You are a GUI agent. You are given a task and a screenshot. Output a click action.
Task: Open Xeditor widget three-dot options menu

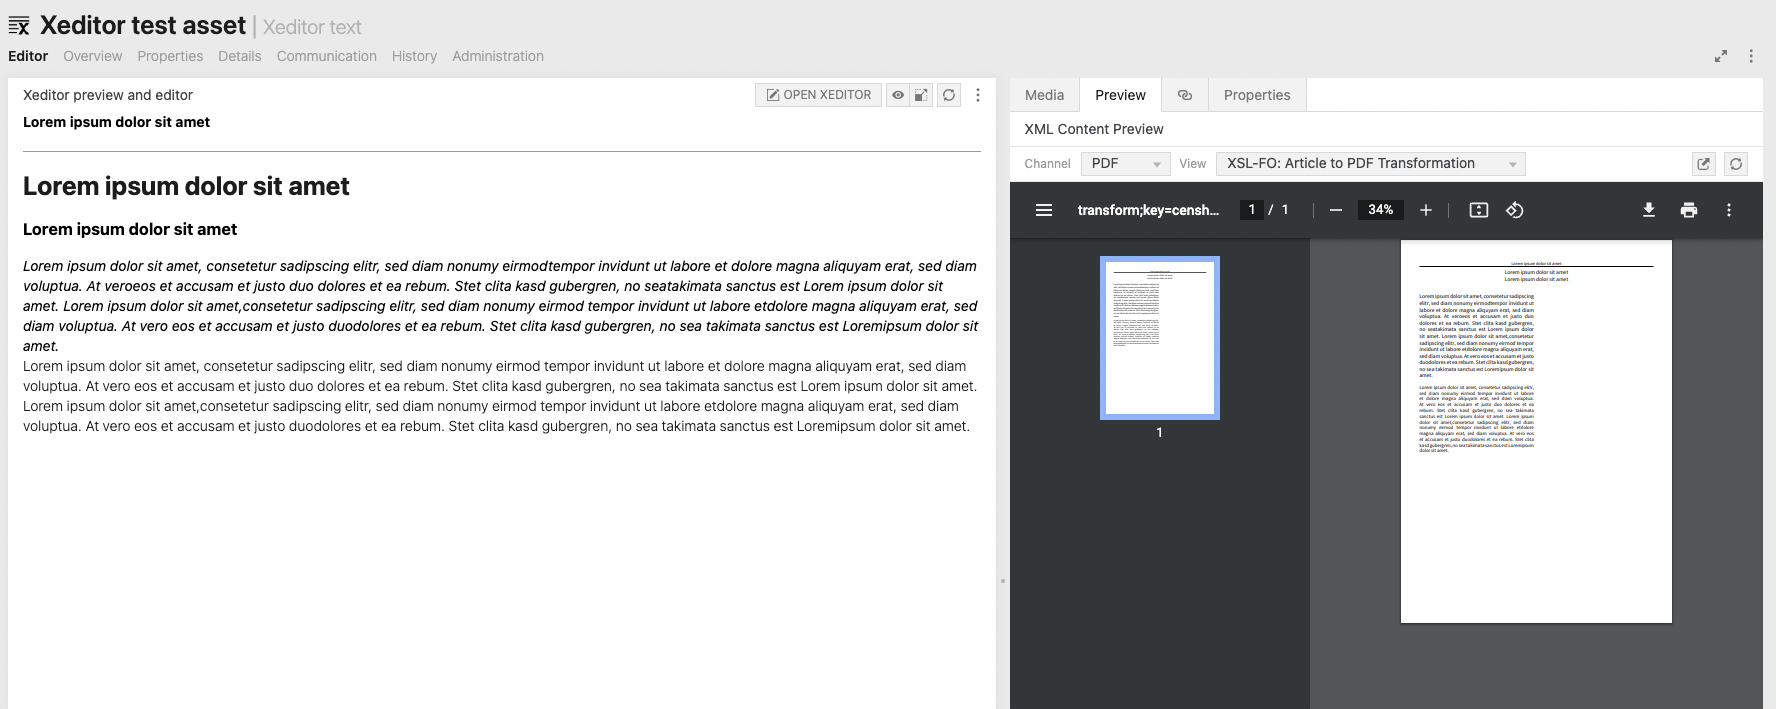[x=978, y=95]
